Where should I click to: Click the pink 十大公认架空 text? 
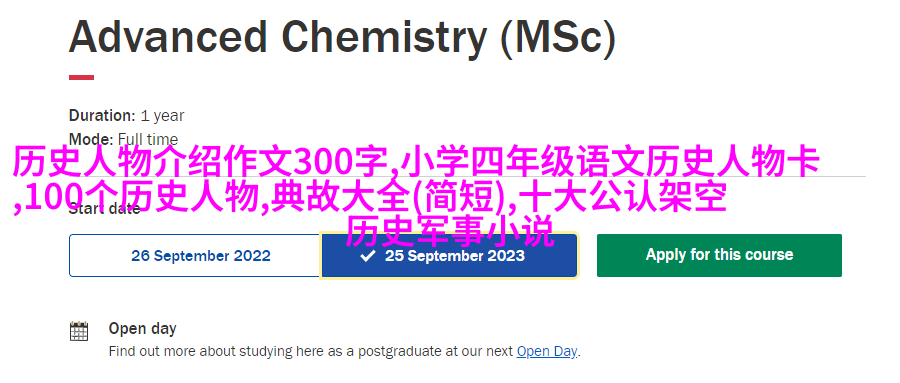coord(624,198)
